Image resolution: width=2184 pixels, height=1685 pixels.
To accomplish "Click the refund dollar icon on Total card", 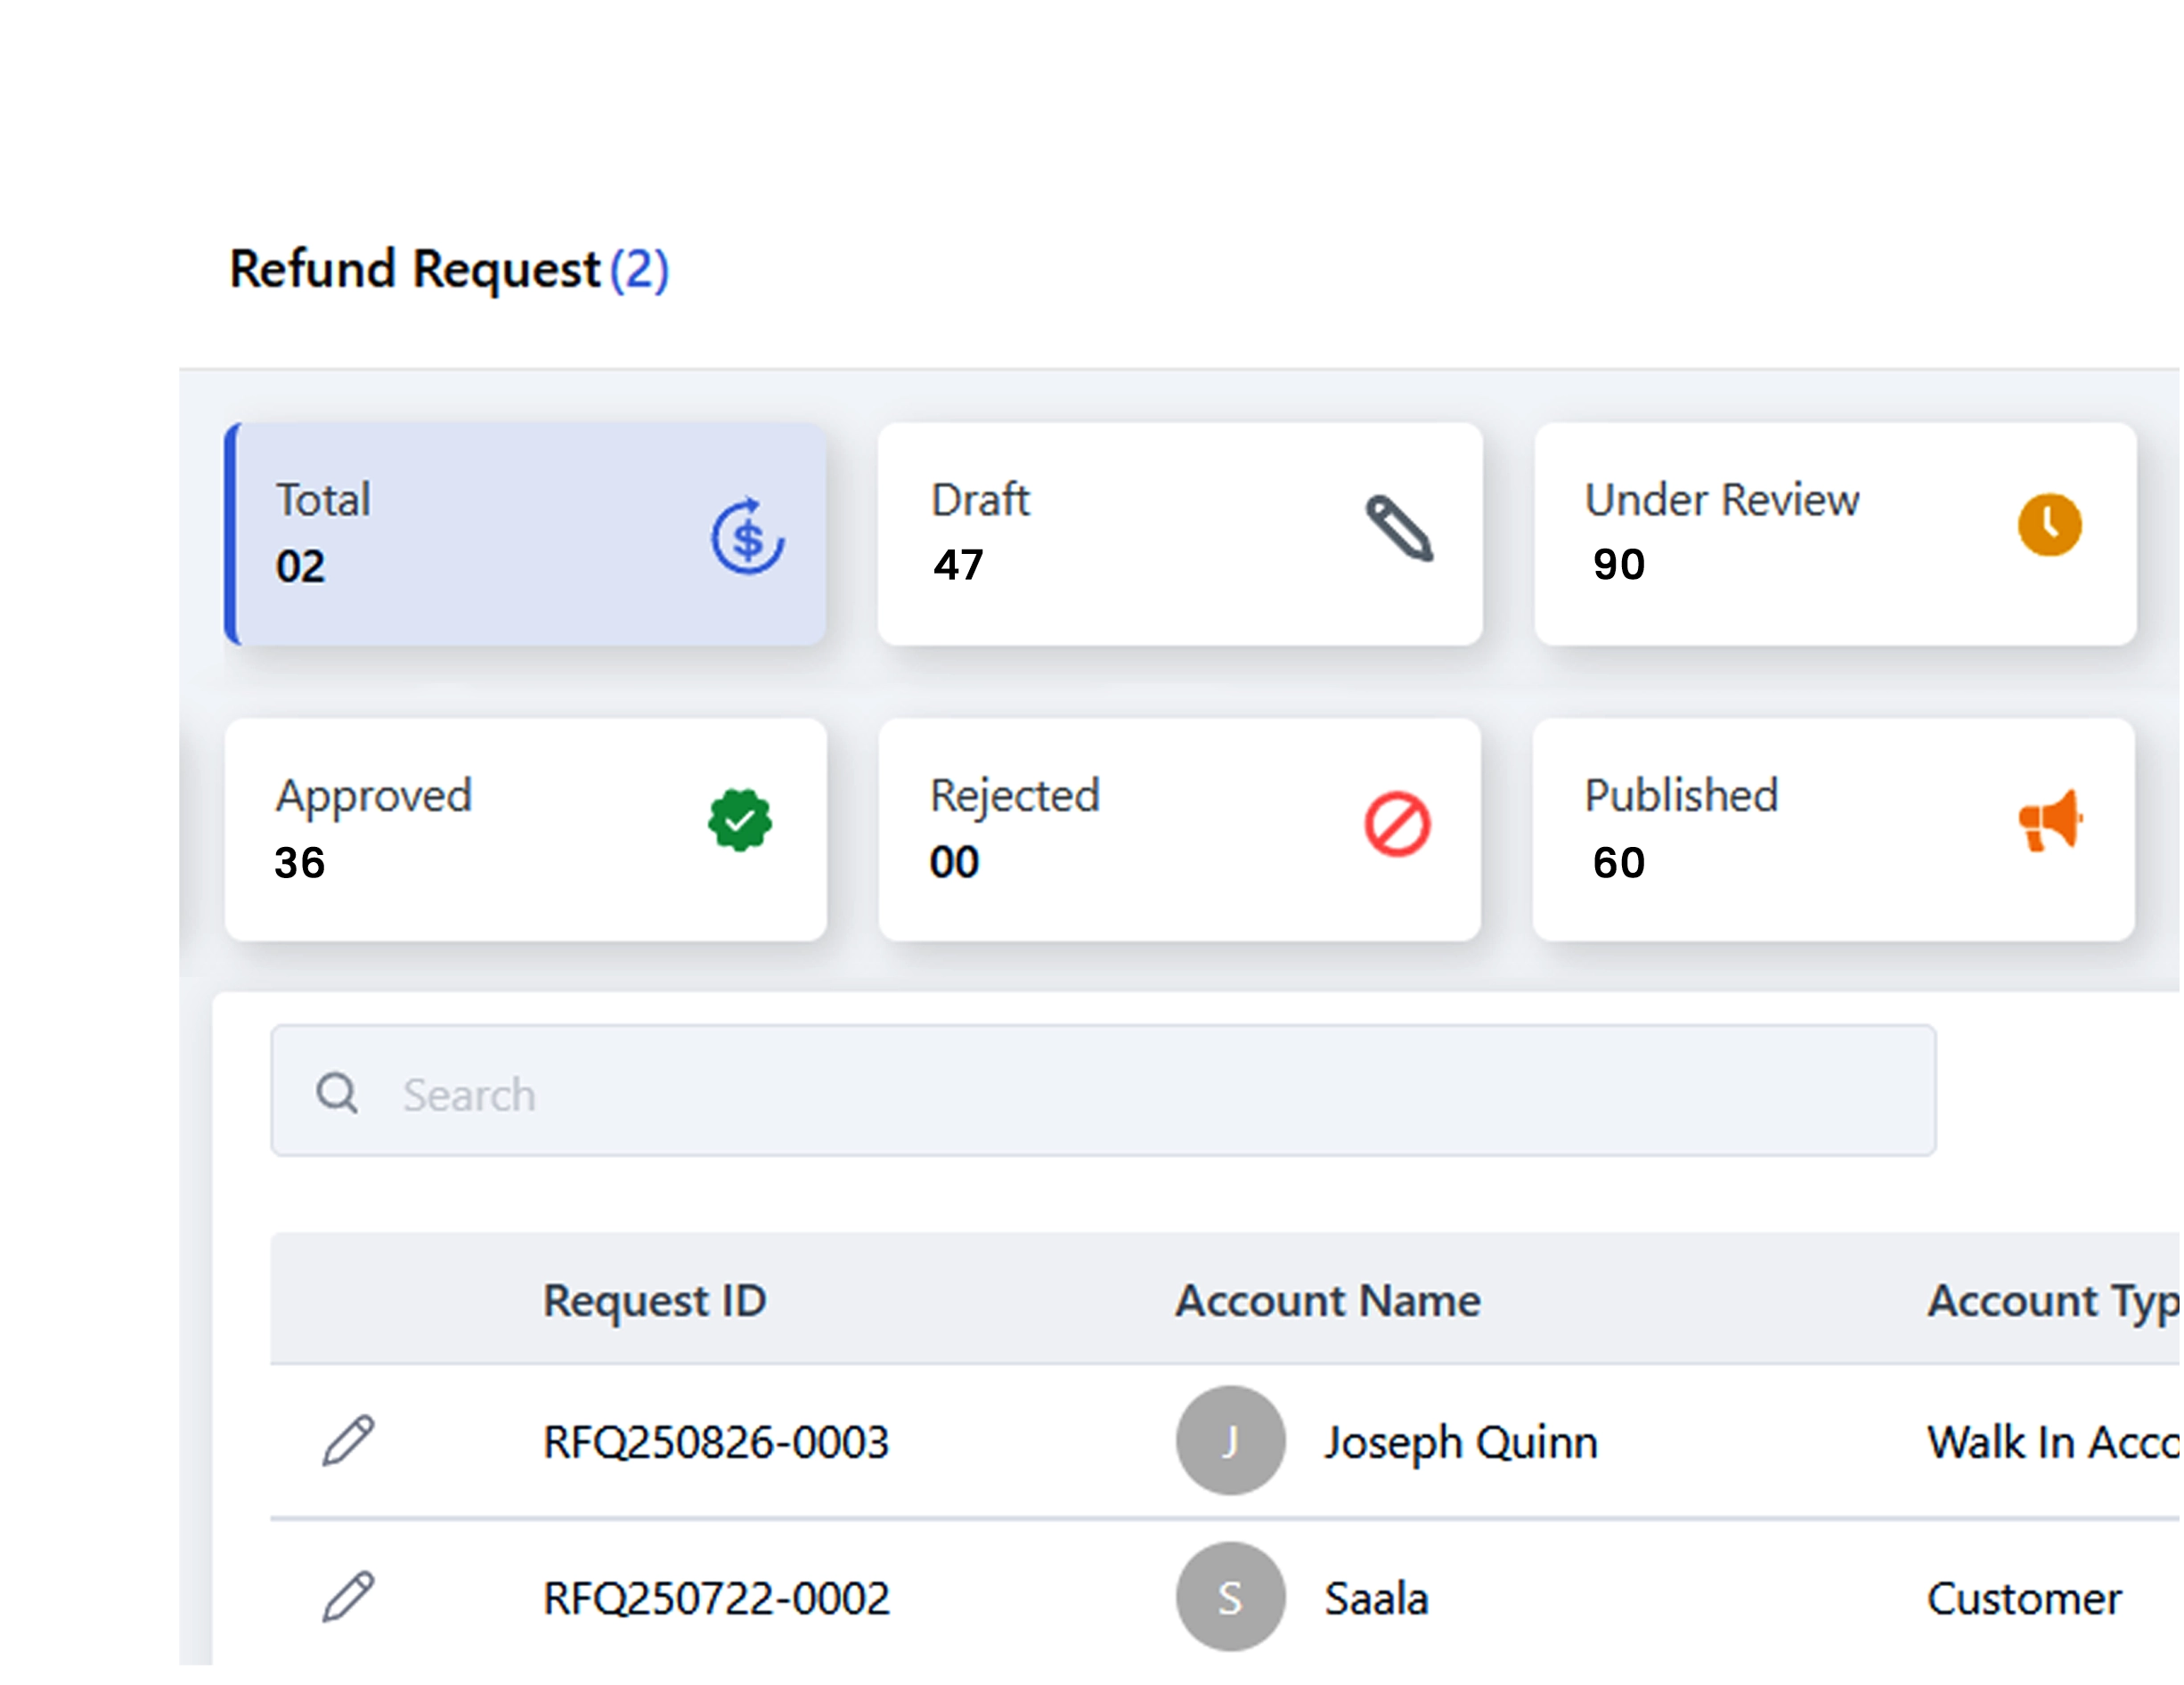I will click(746, 539).
